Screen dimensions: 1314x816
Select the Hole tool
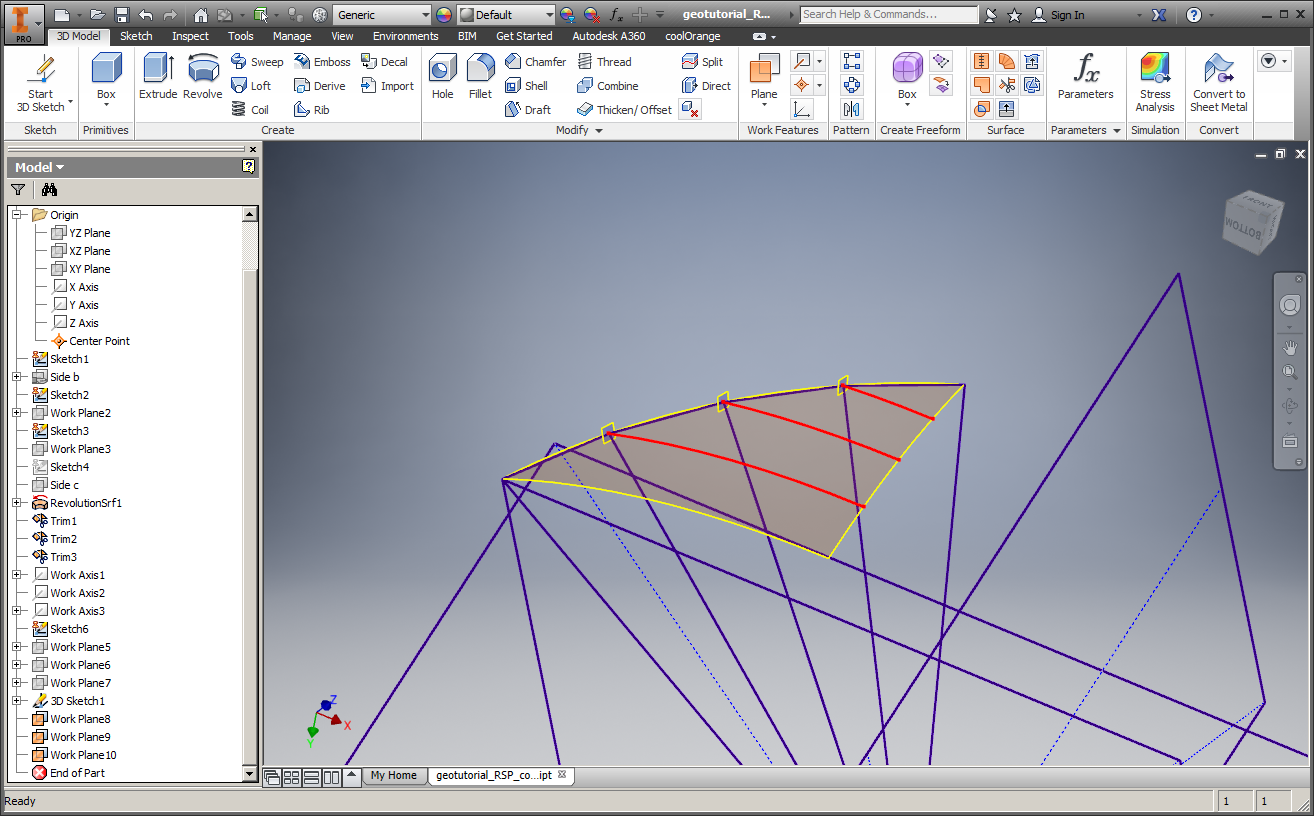443,77
